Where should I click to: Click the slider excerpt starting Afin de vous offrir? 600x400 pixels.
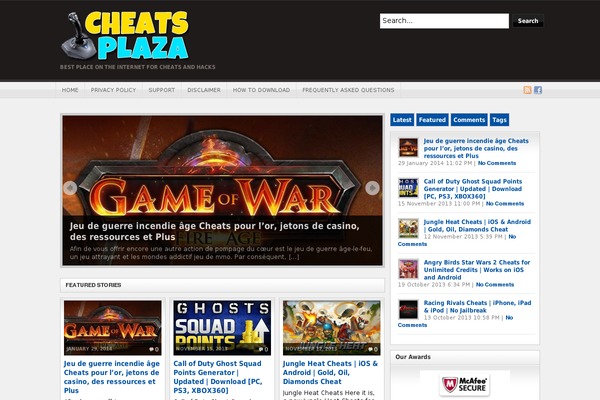(221, 253)
